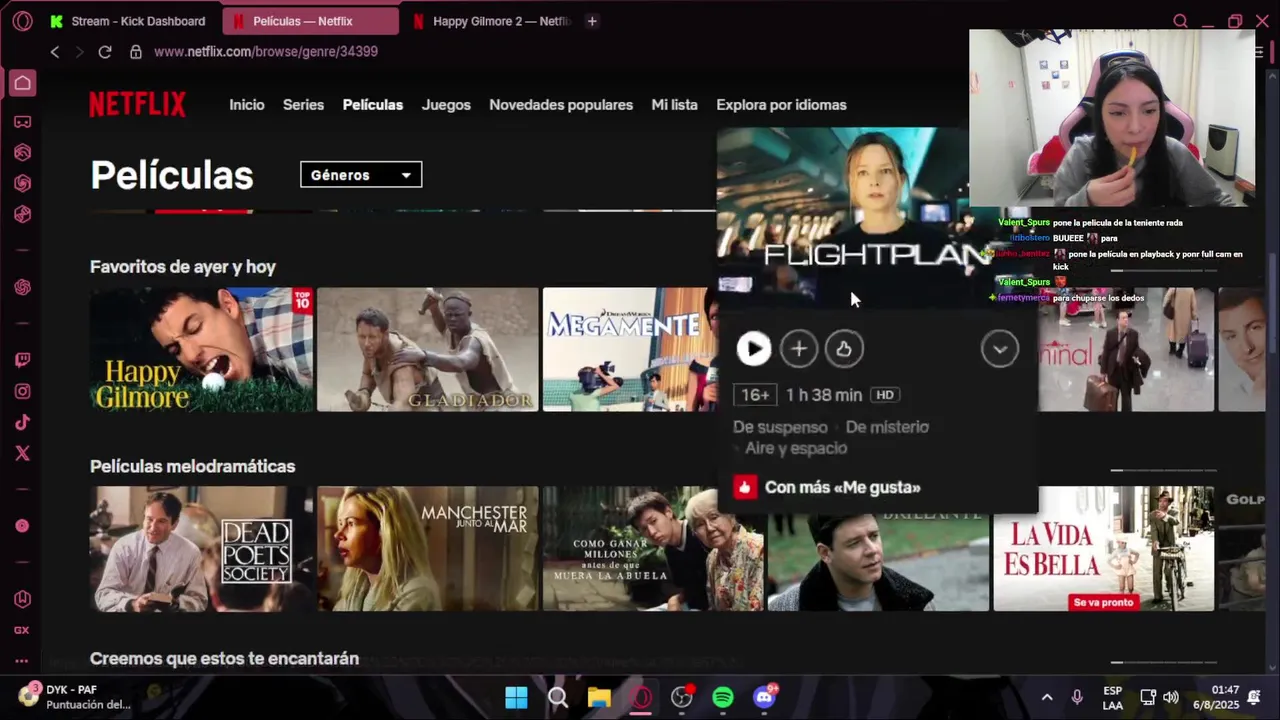1280x720 pixels.
Task: Select Películas in Netflix navigation bar
Action: [x=373, y=104]
